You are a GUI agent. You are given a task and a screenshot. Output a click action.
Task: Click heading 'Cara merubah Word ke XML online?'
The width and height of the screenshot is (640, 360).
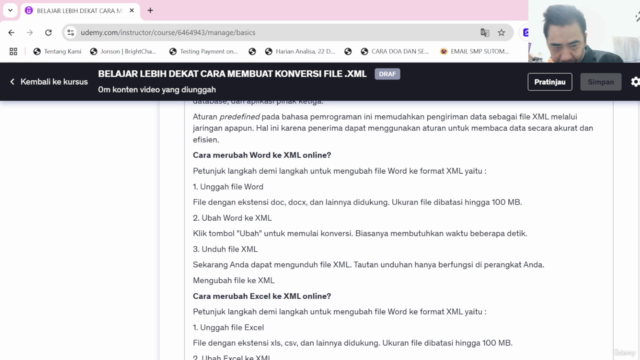[262, 155]
